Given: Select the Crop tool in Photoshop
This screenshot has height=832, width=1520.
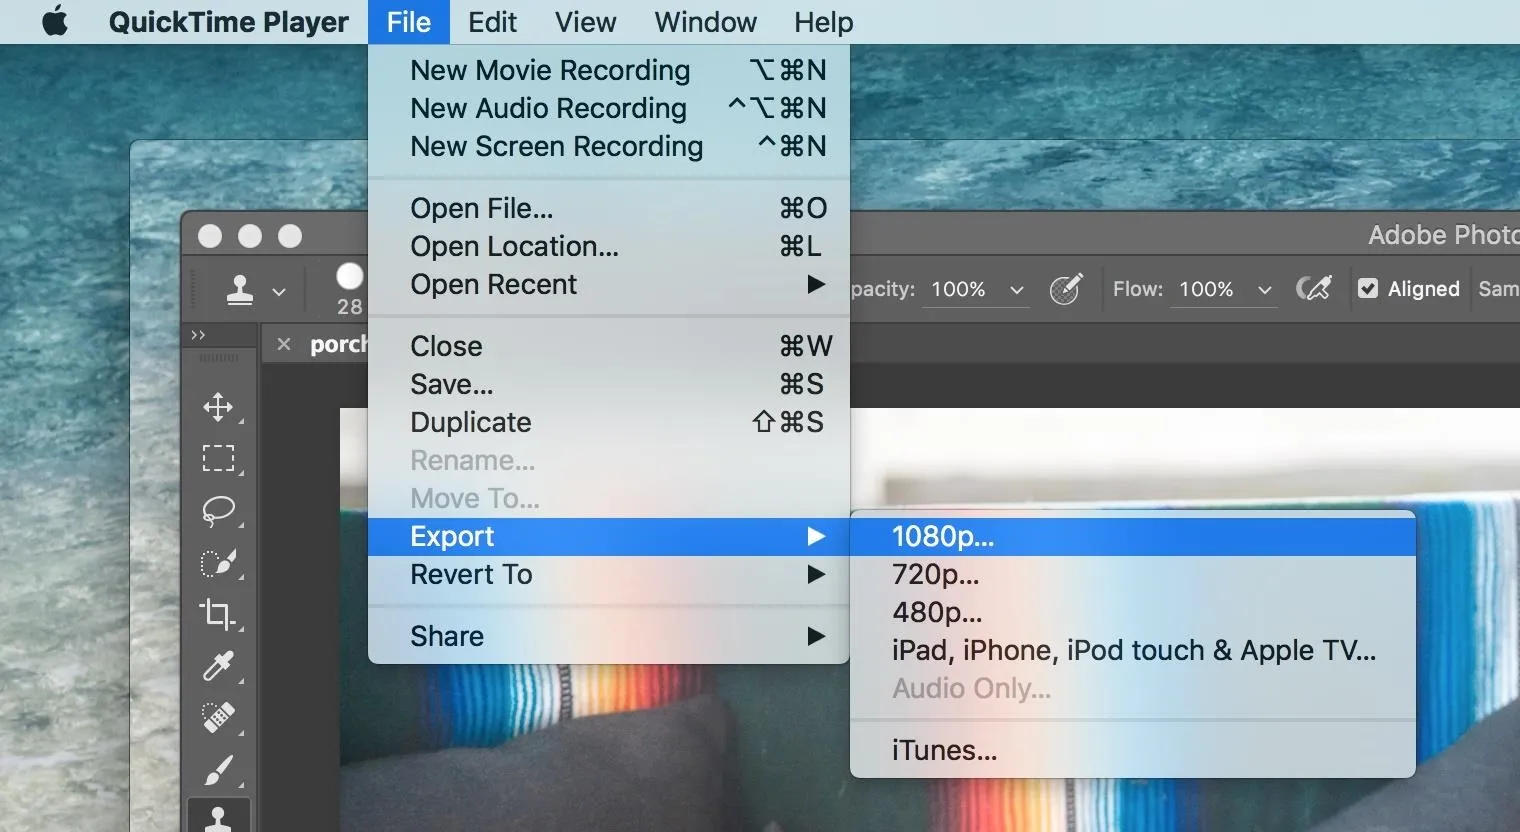Looking at the screenshot, I should click(x=218, y=614).
